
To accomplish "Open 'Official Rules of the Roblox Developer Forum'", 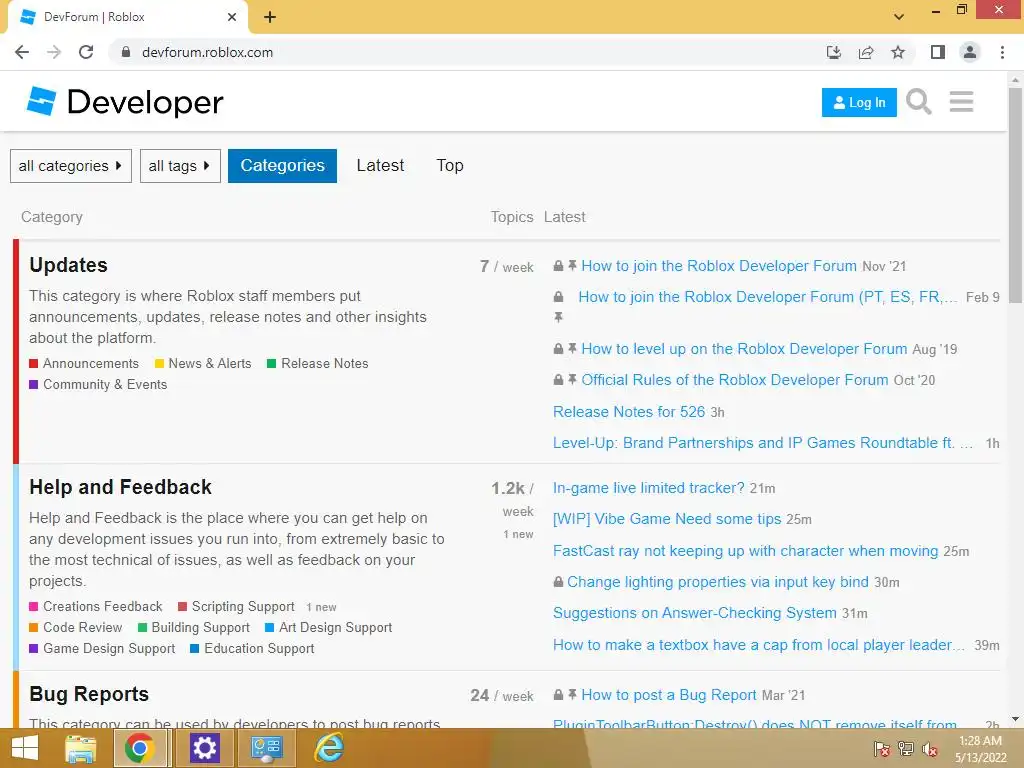I will tap(735, 380).
